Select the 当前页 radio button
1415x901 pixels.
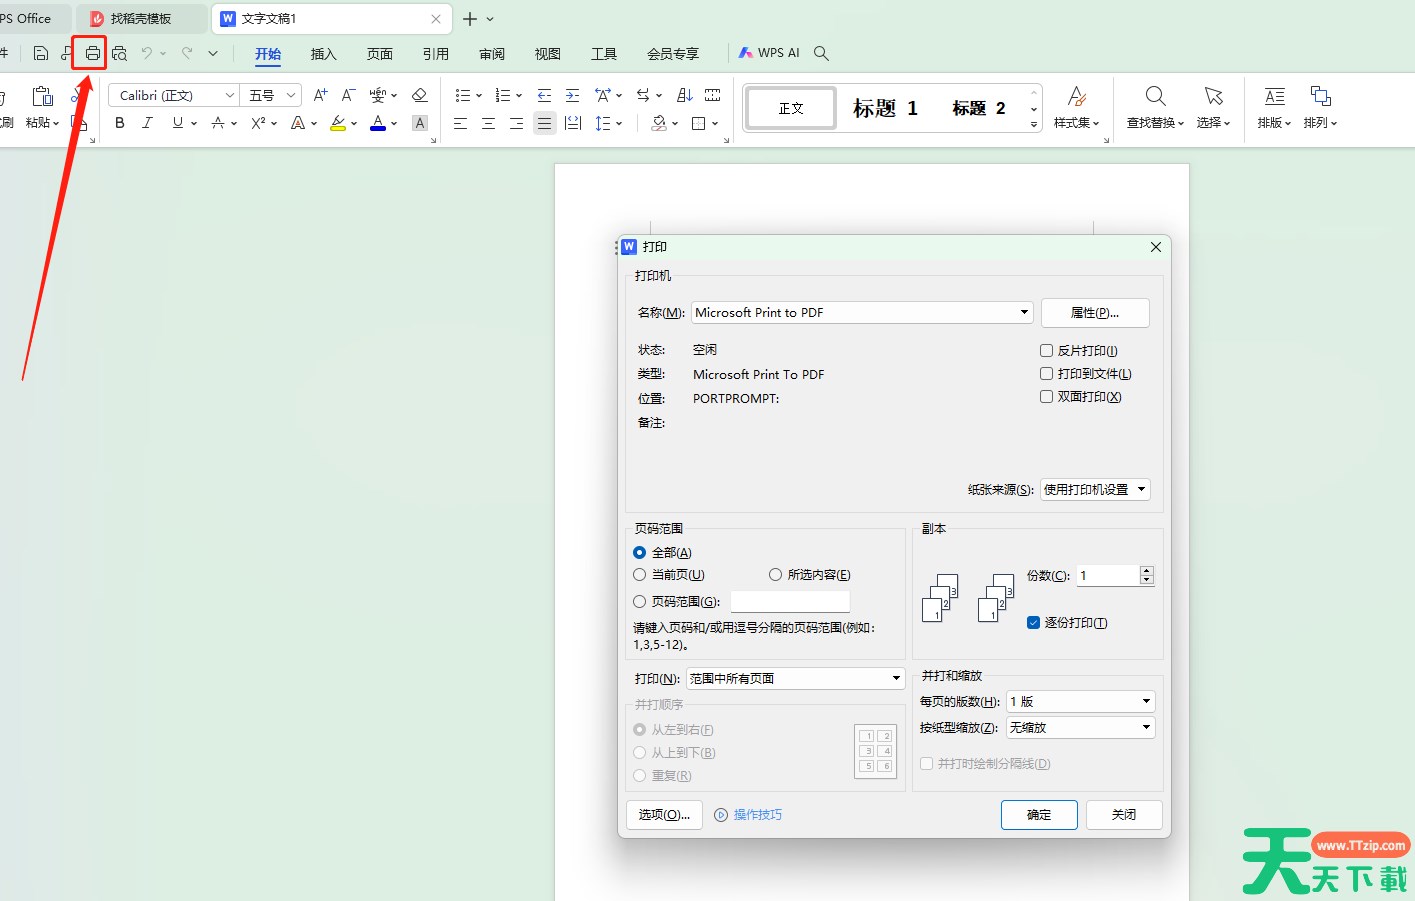pos(640,575)
